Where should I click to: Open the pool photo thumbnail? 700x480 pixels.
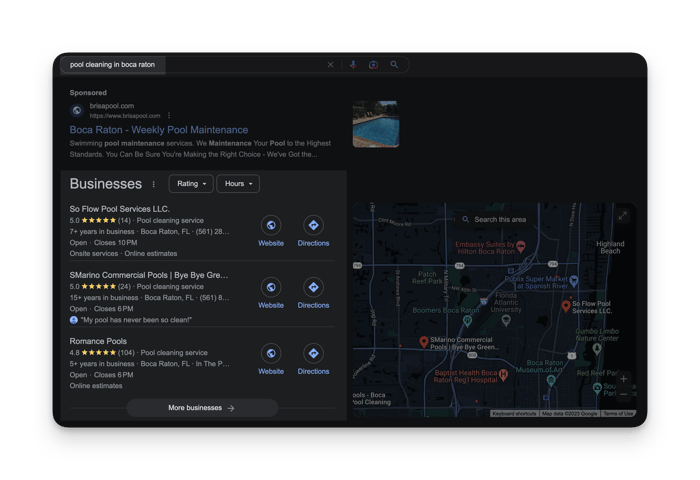tap(376, 124)
